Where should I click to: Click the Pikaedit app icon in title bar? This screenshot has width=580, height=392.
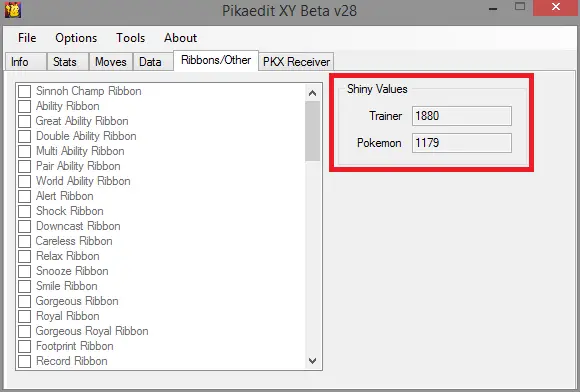click(13, 10)
